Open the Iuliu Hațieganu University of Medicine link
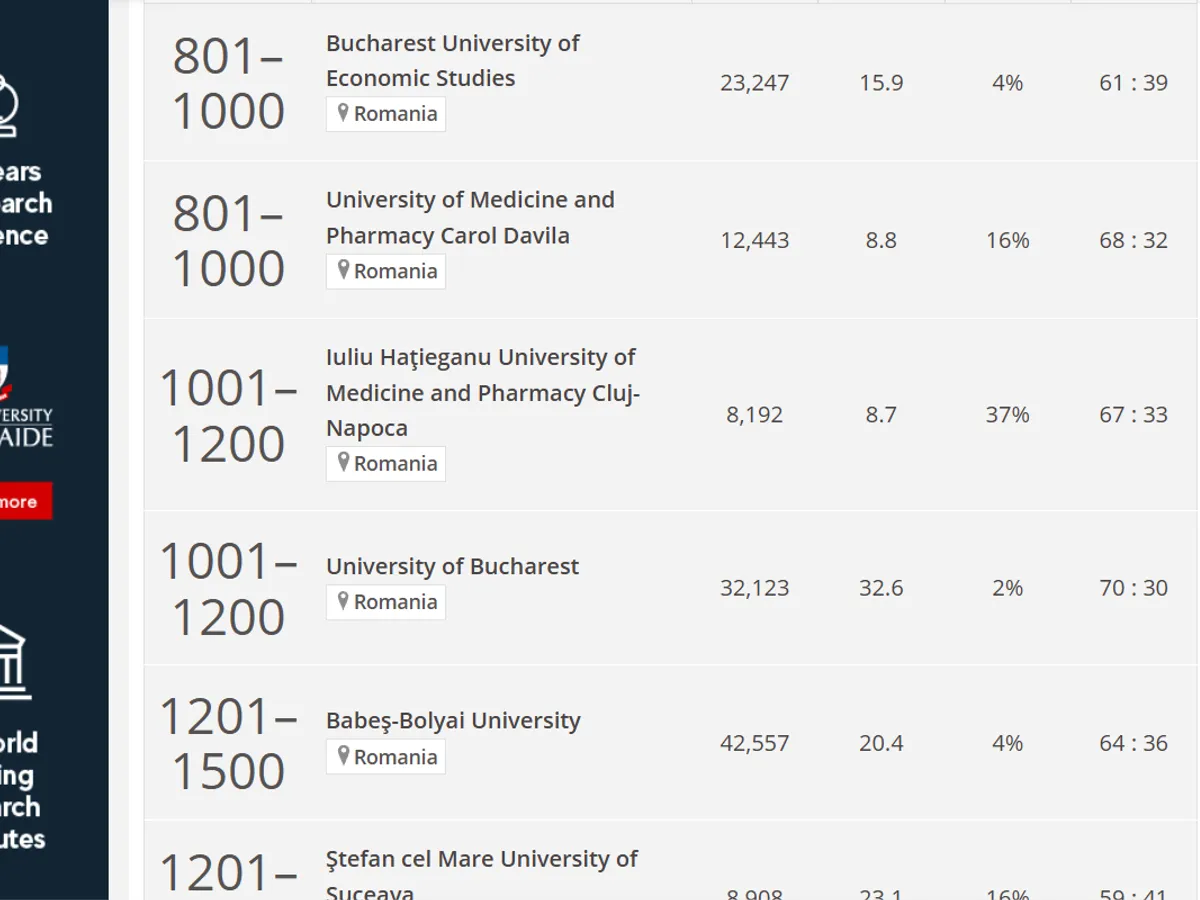Screen dimensions: 1200x900 482,392
